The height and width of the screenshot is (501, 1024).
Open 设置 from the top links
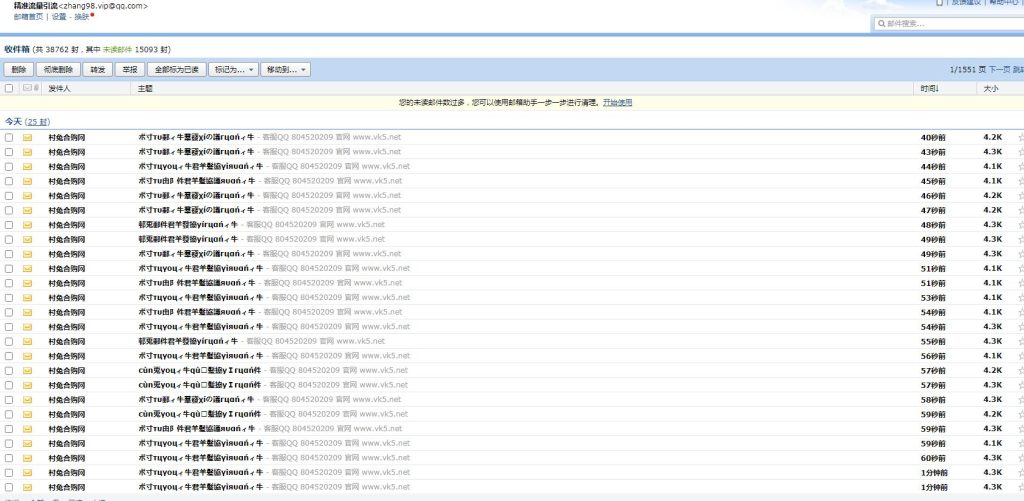59,17
